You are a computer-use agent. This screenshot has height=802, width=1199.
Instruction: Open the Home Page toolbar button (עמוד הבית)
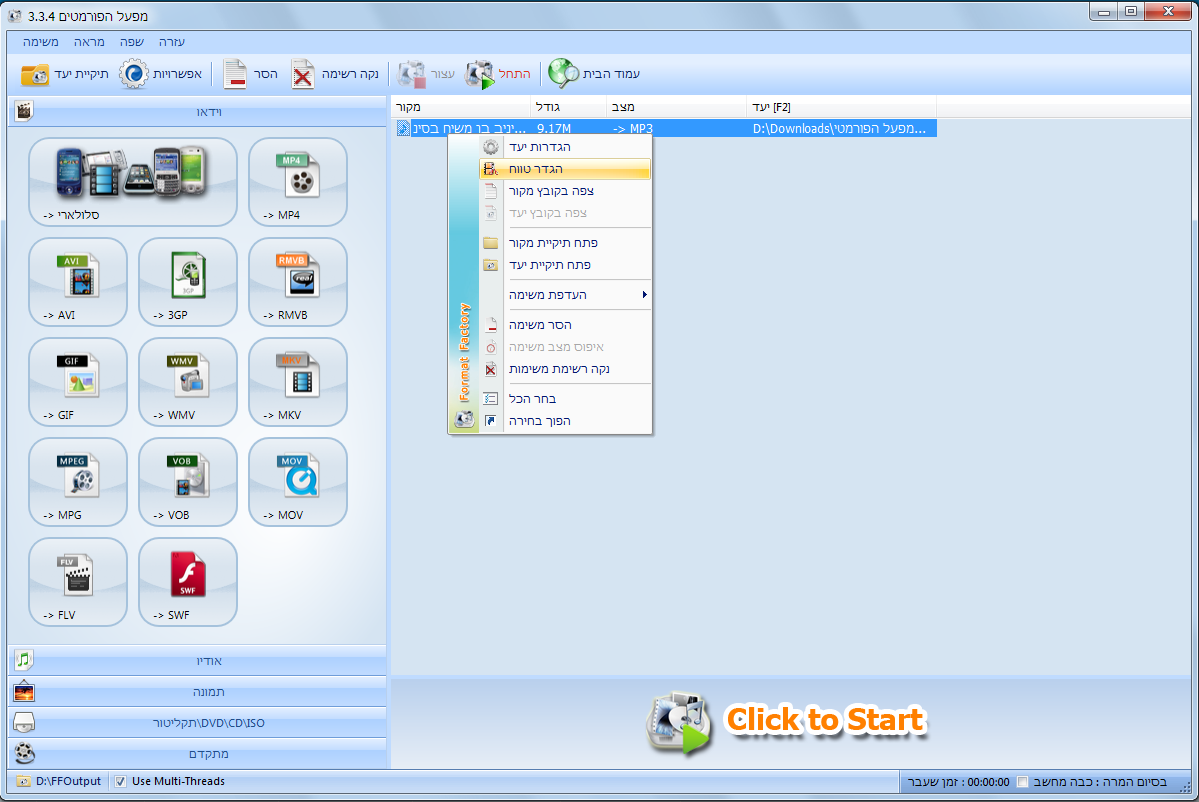tap(594, 74)
